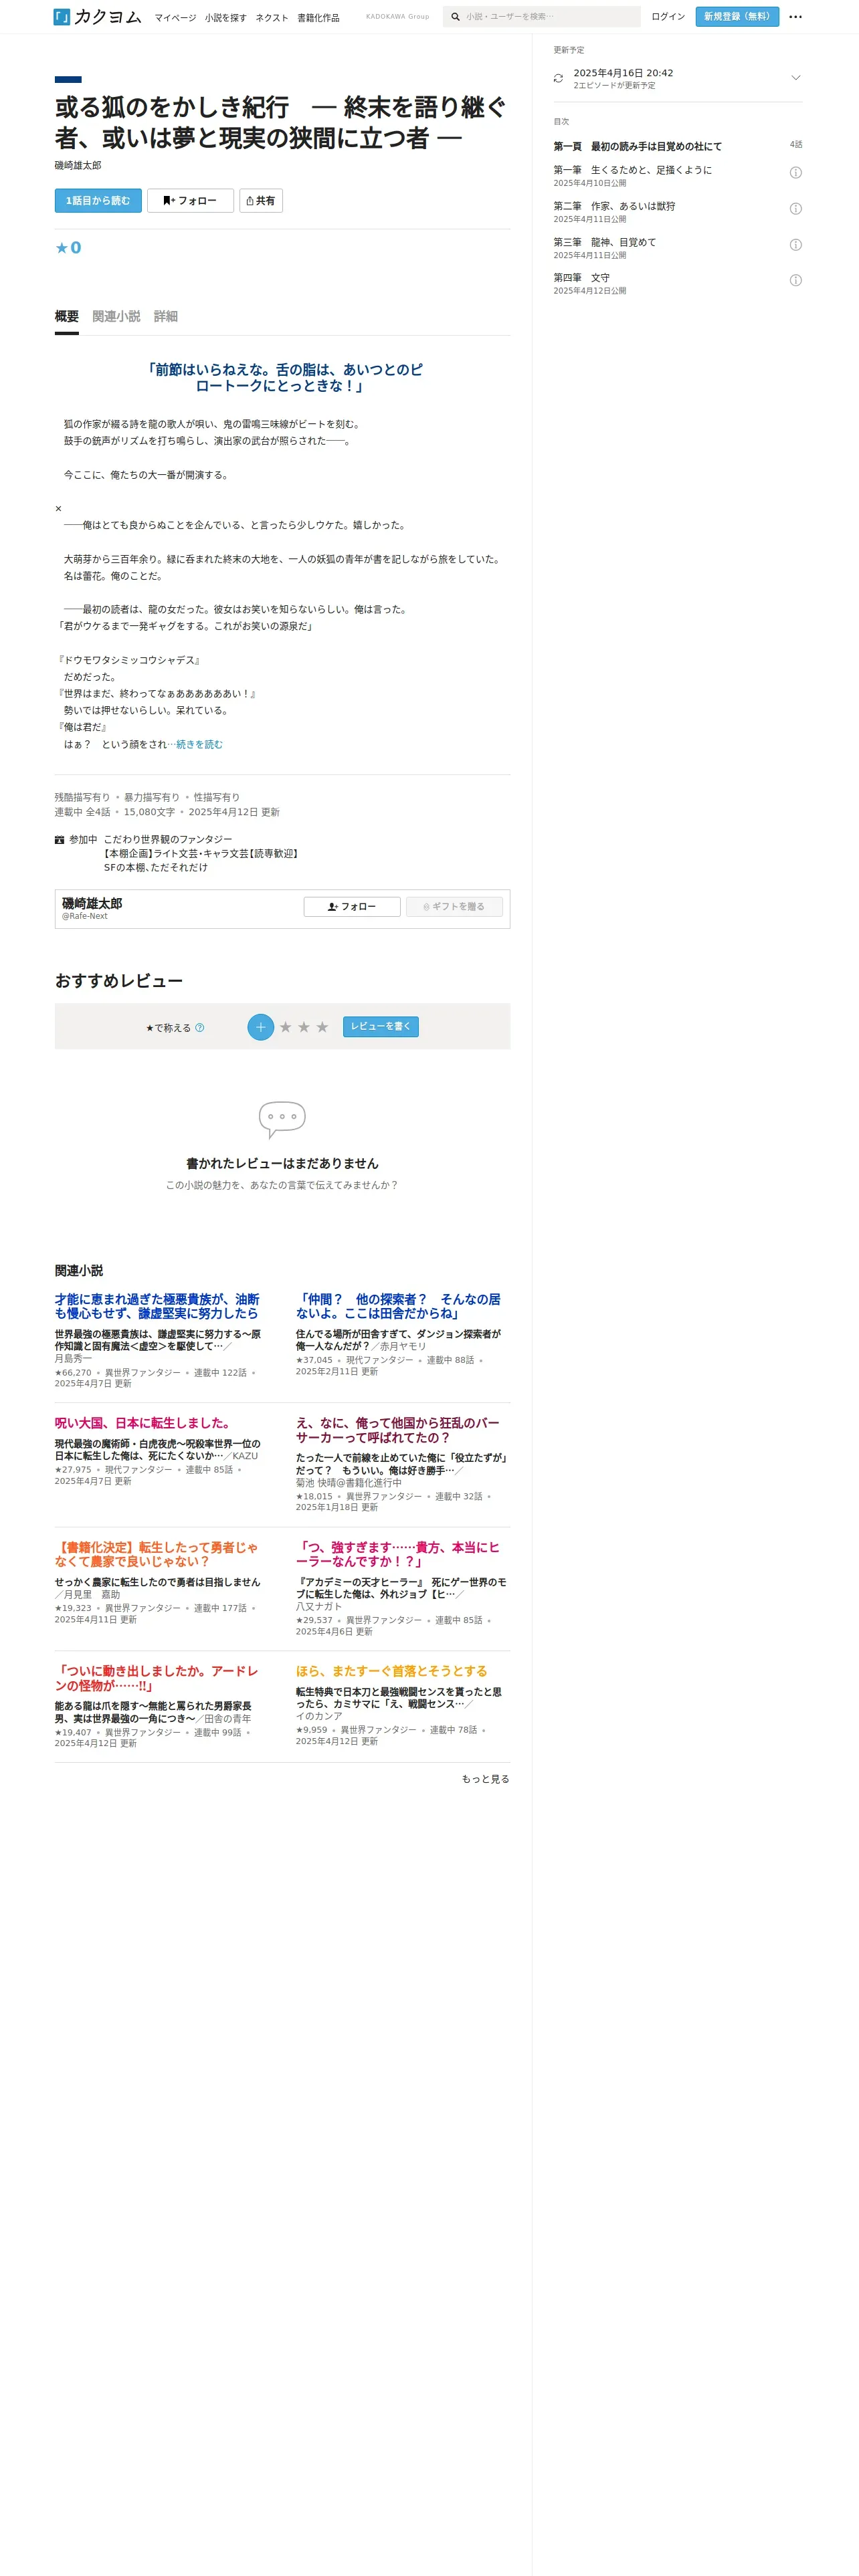Click 新規登録（無料） button
Screen dimensions: 859x2576
click(737, 17)
